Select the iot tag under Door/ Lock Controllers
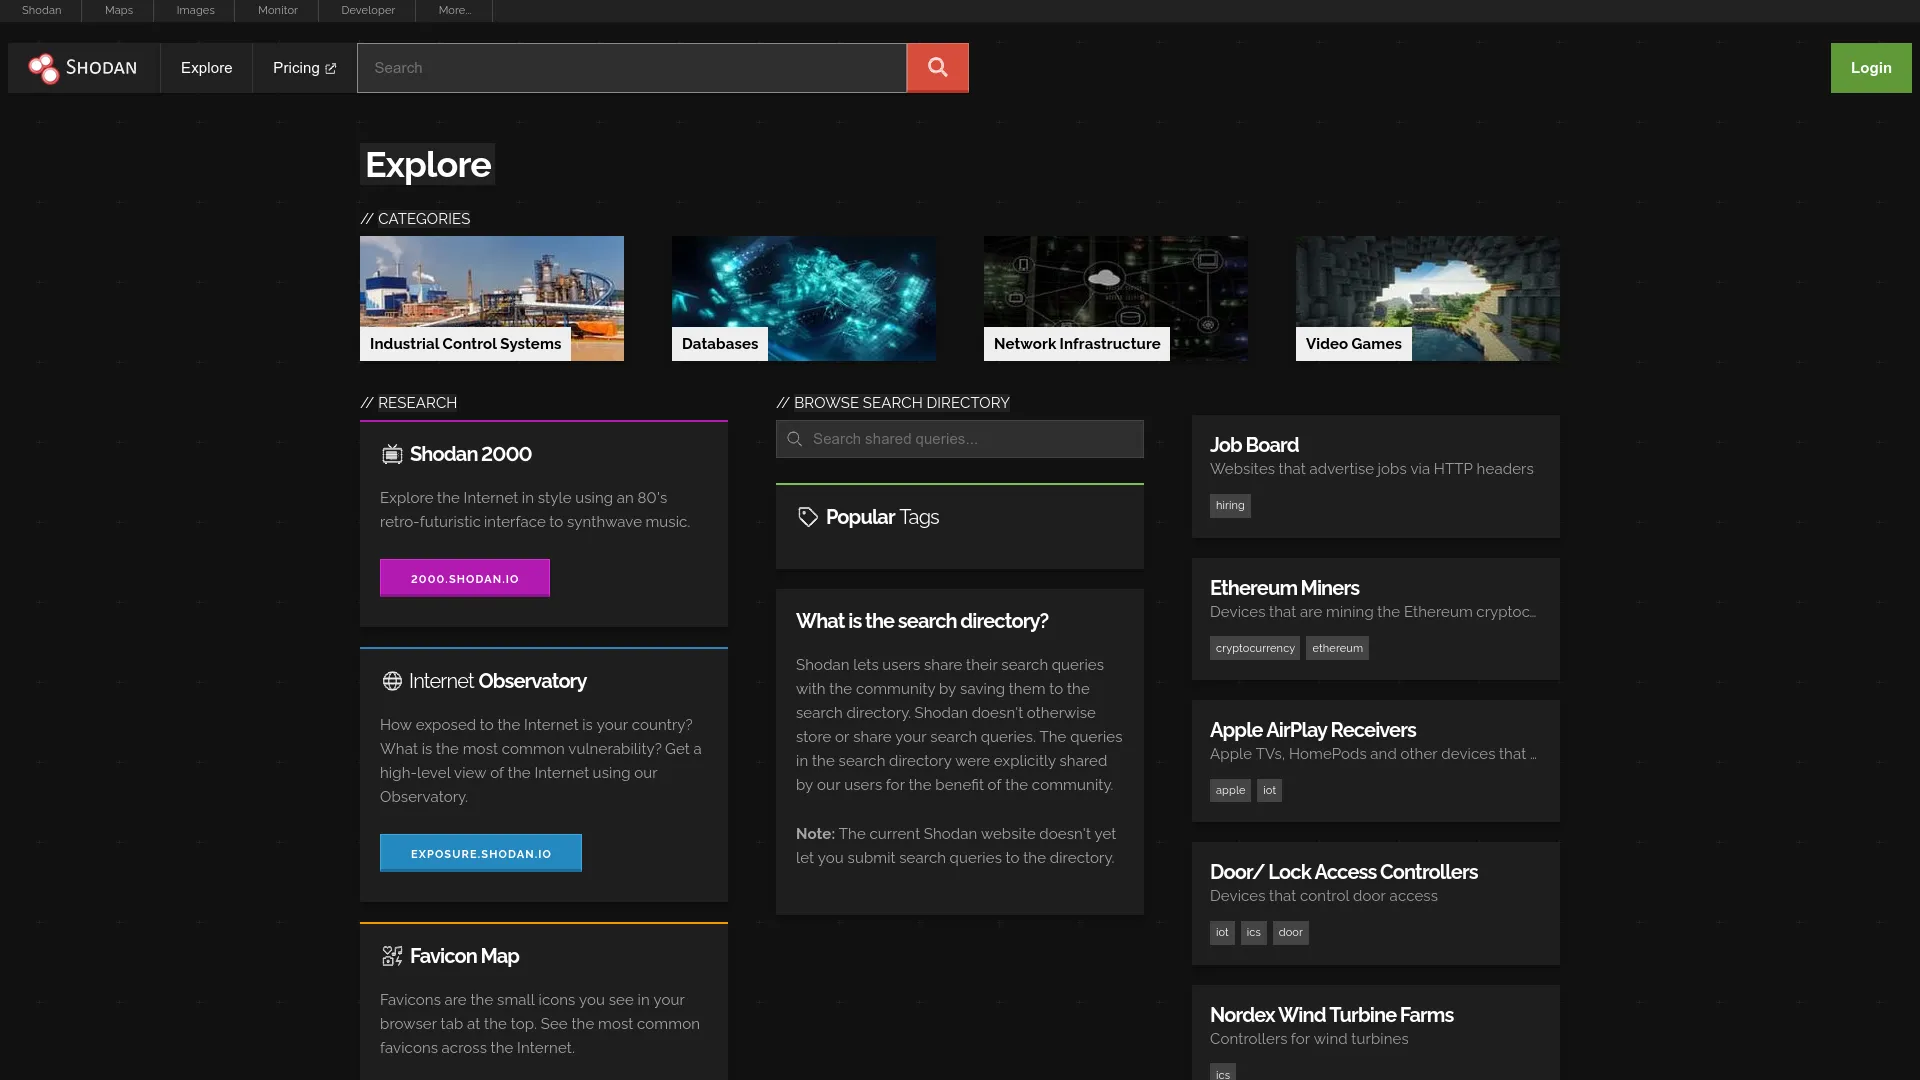Screen dimensions: 1920x1080 tap(1222, 933)
